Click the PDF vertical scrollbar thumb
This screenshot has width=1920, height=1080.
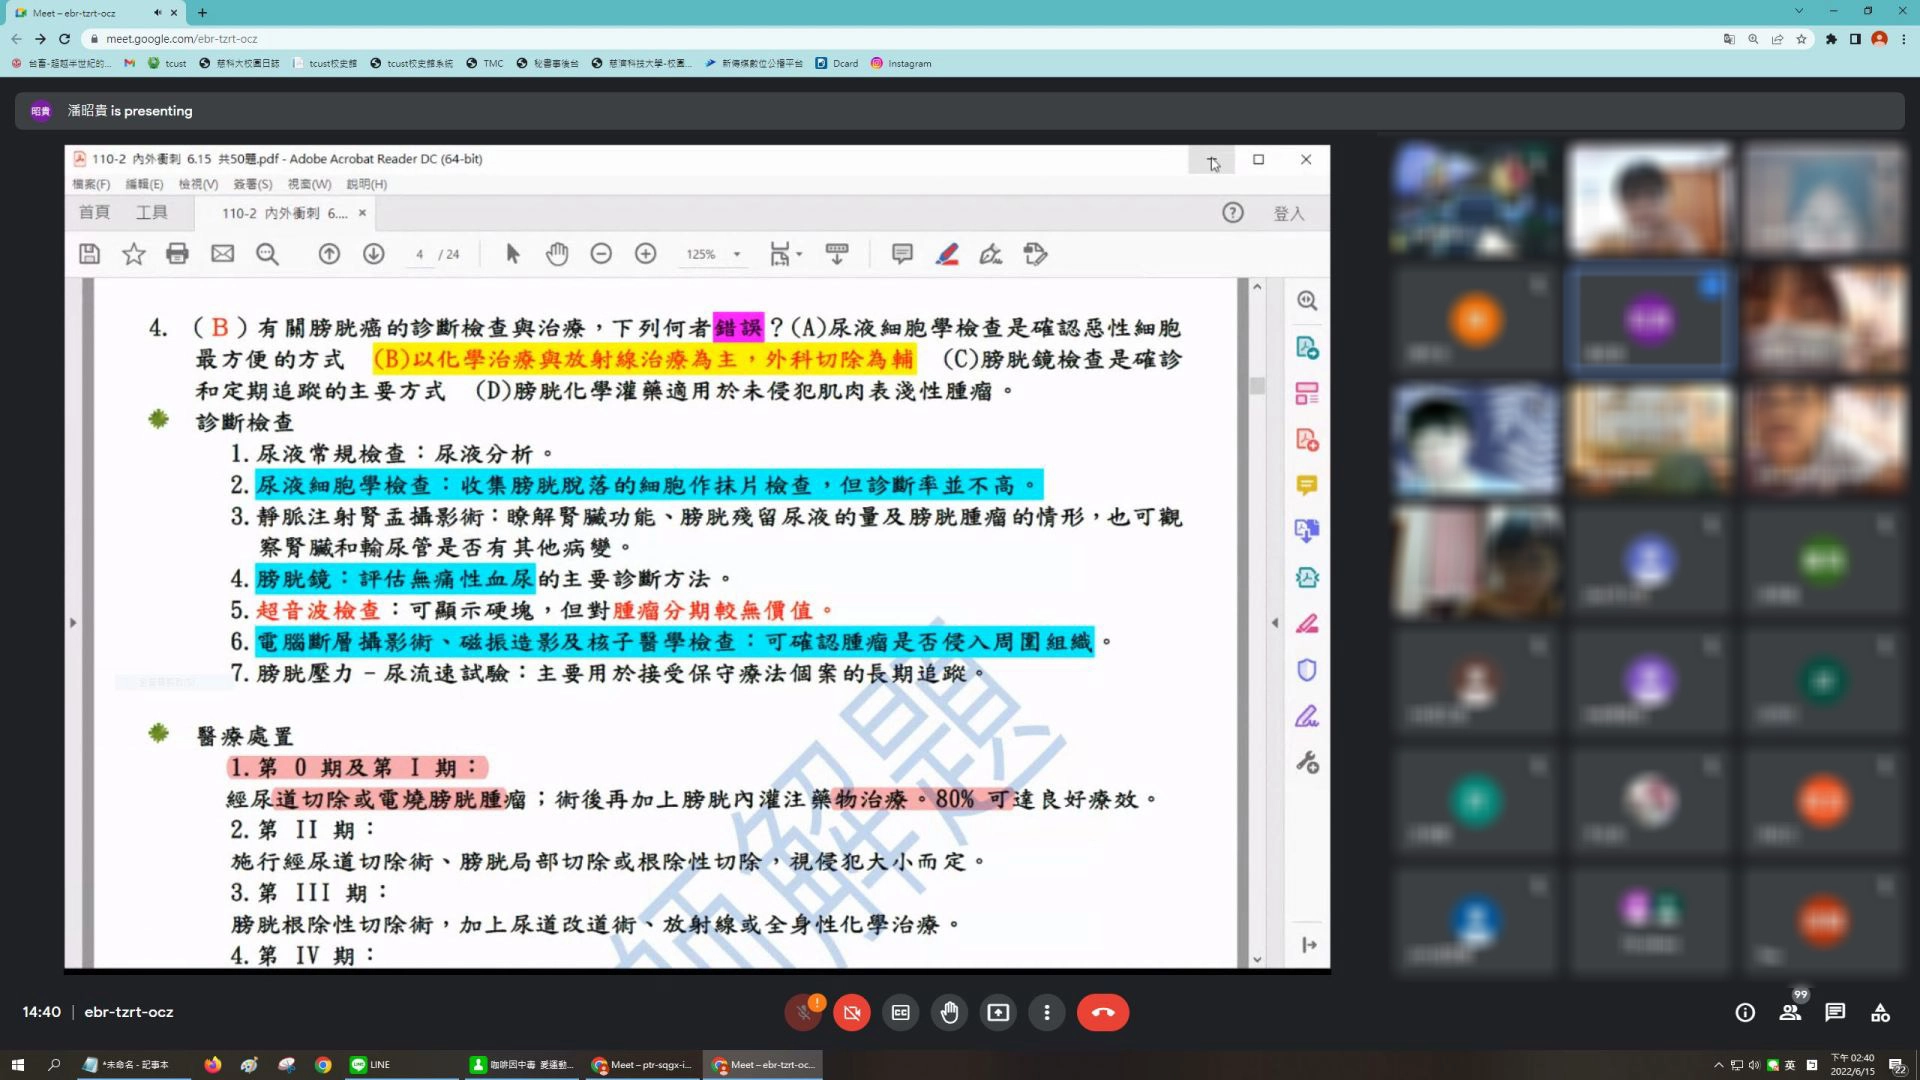pos(1257,385)
